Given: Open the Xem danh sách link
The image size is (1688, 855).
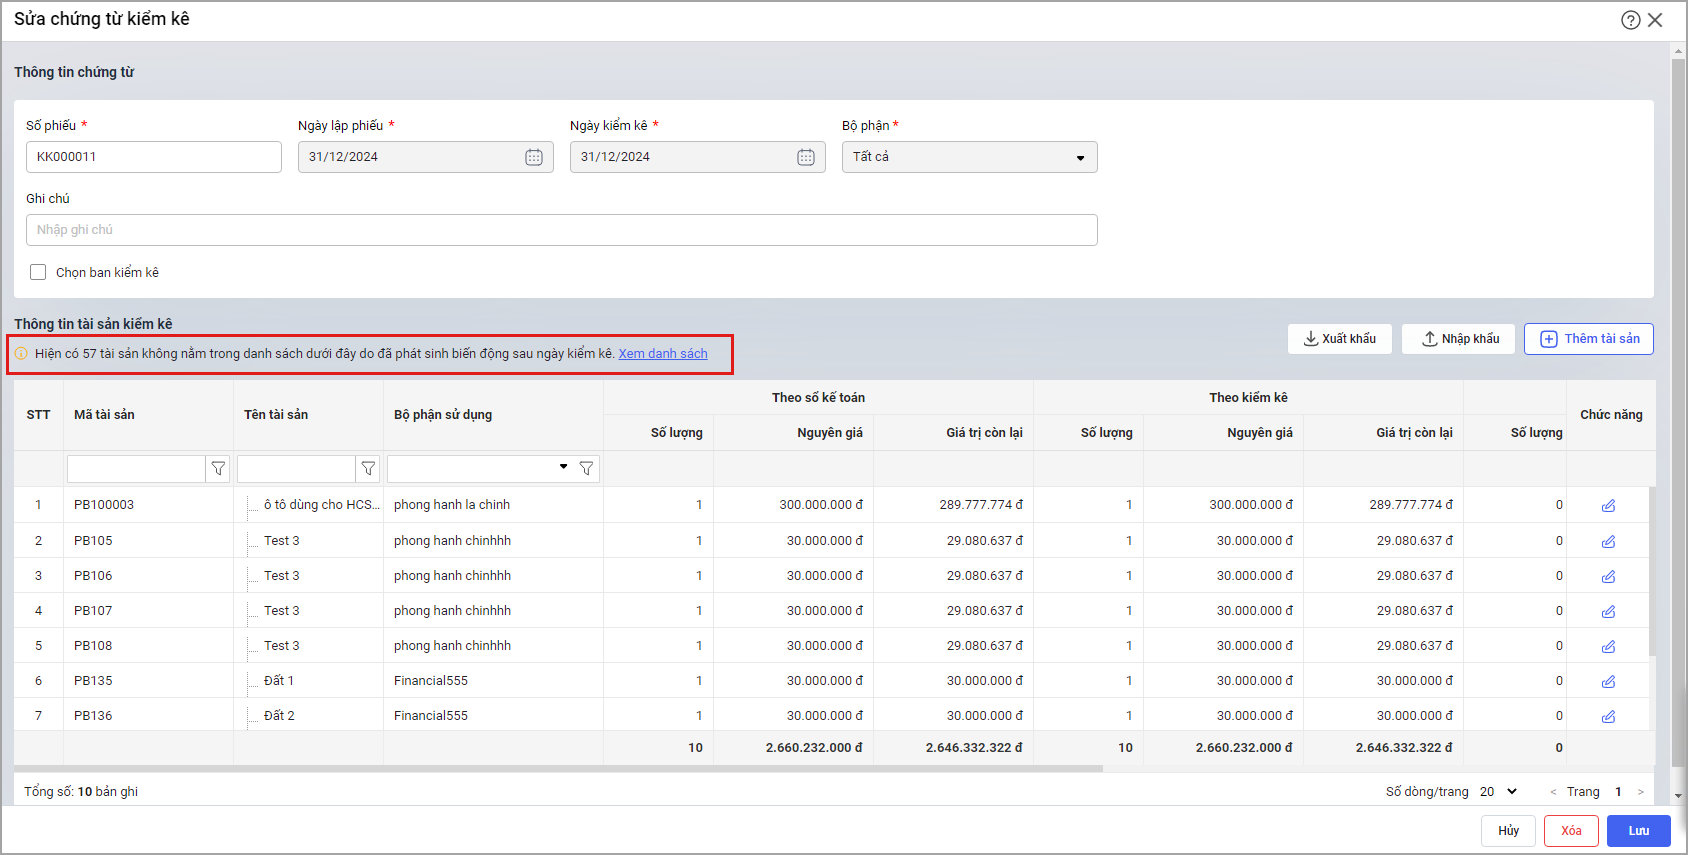Looking at the screenshot, I should (662, 354).
